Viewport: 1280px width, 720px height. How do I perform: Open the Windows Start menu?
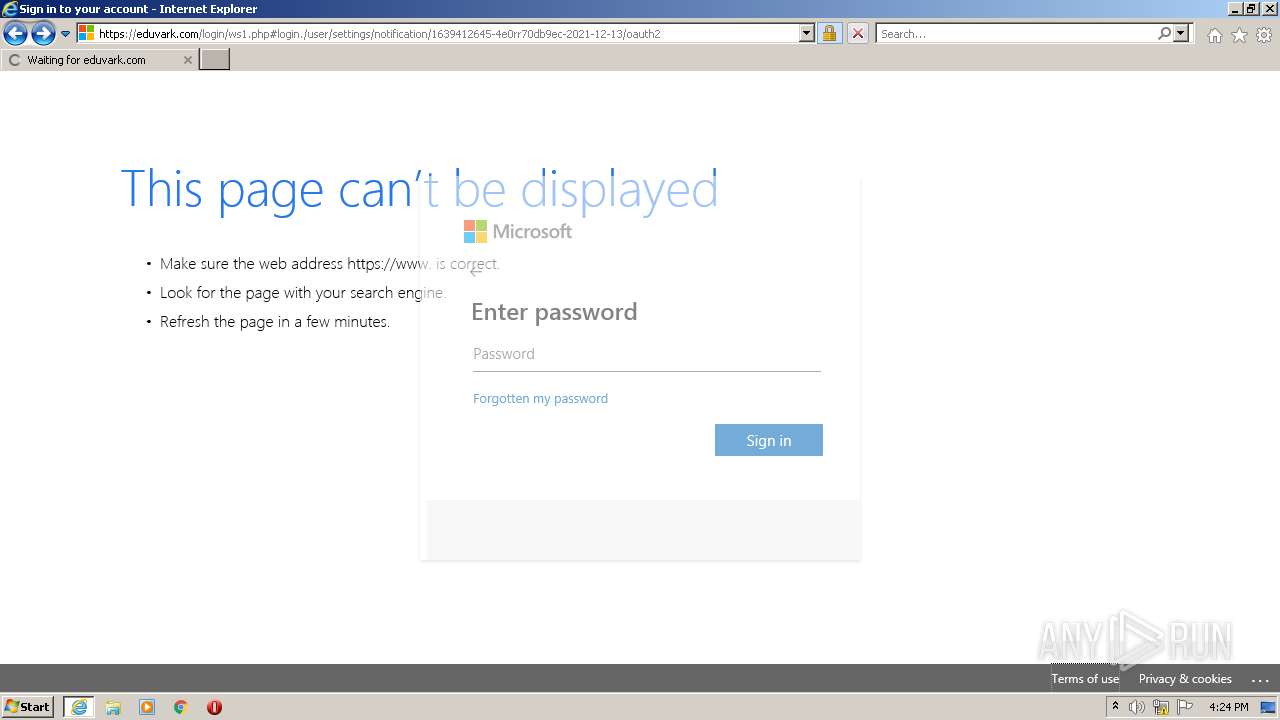point(27,707)
